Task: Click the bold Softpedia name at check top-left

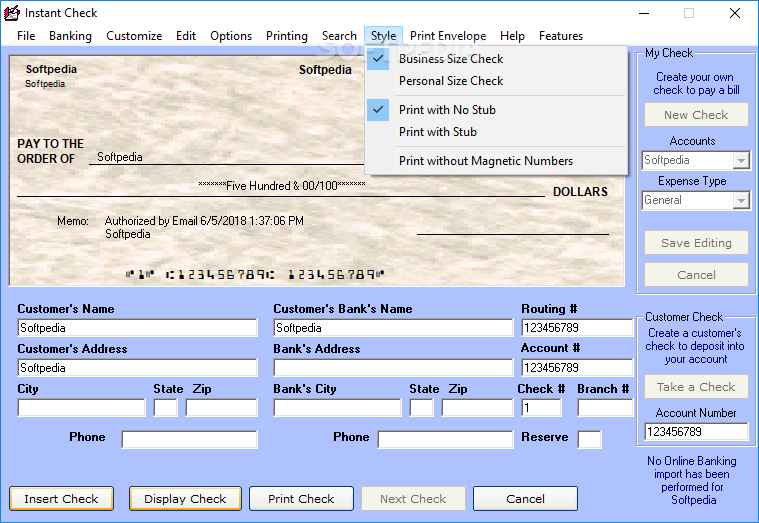Action: click(x=51, y=69)
